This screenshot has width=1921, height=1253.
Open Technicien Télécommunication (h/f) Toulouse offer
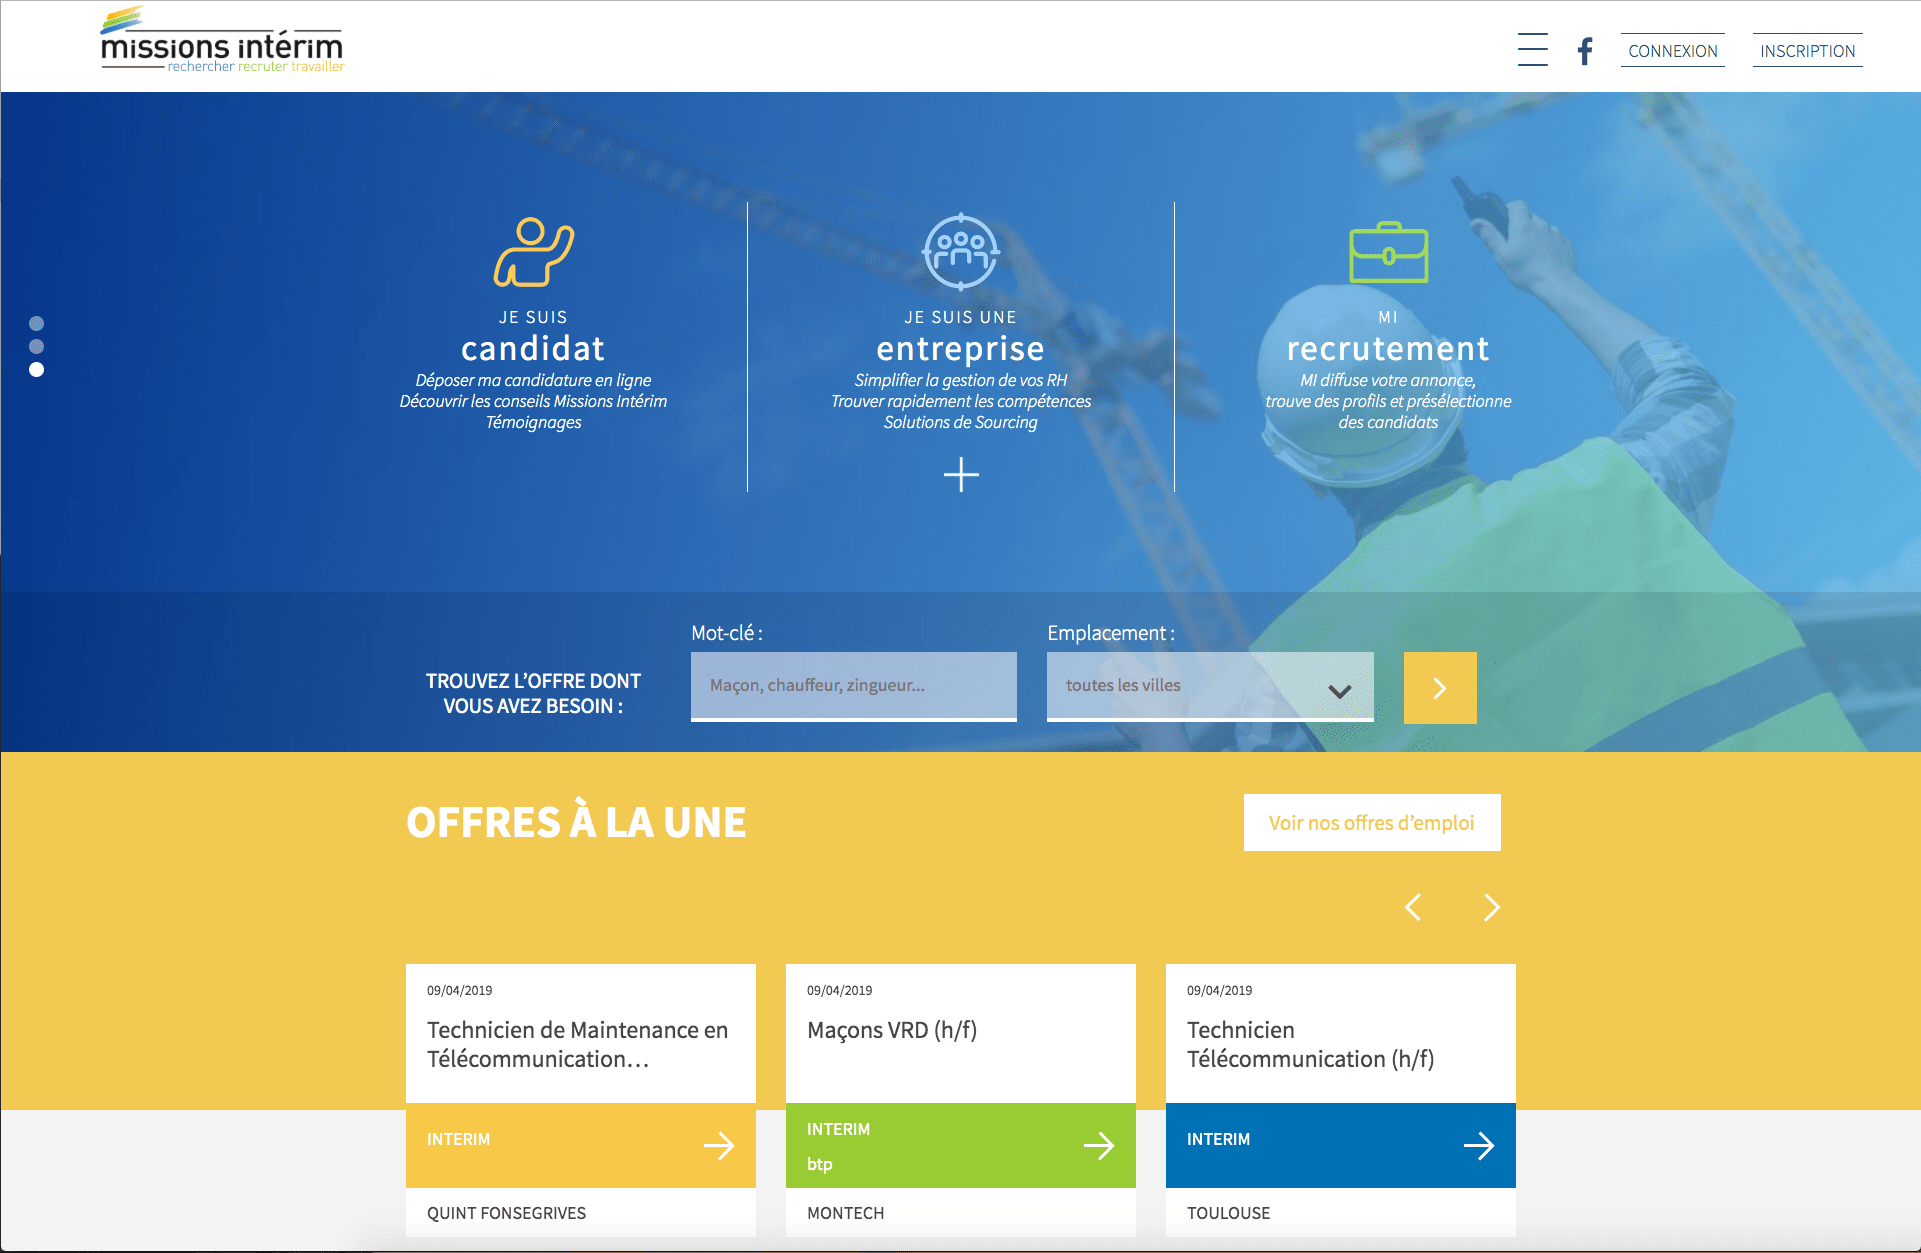[x=1310, y=1044]
